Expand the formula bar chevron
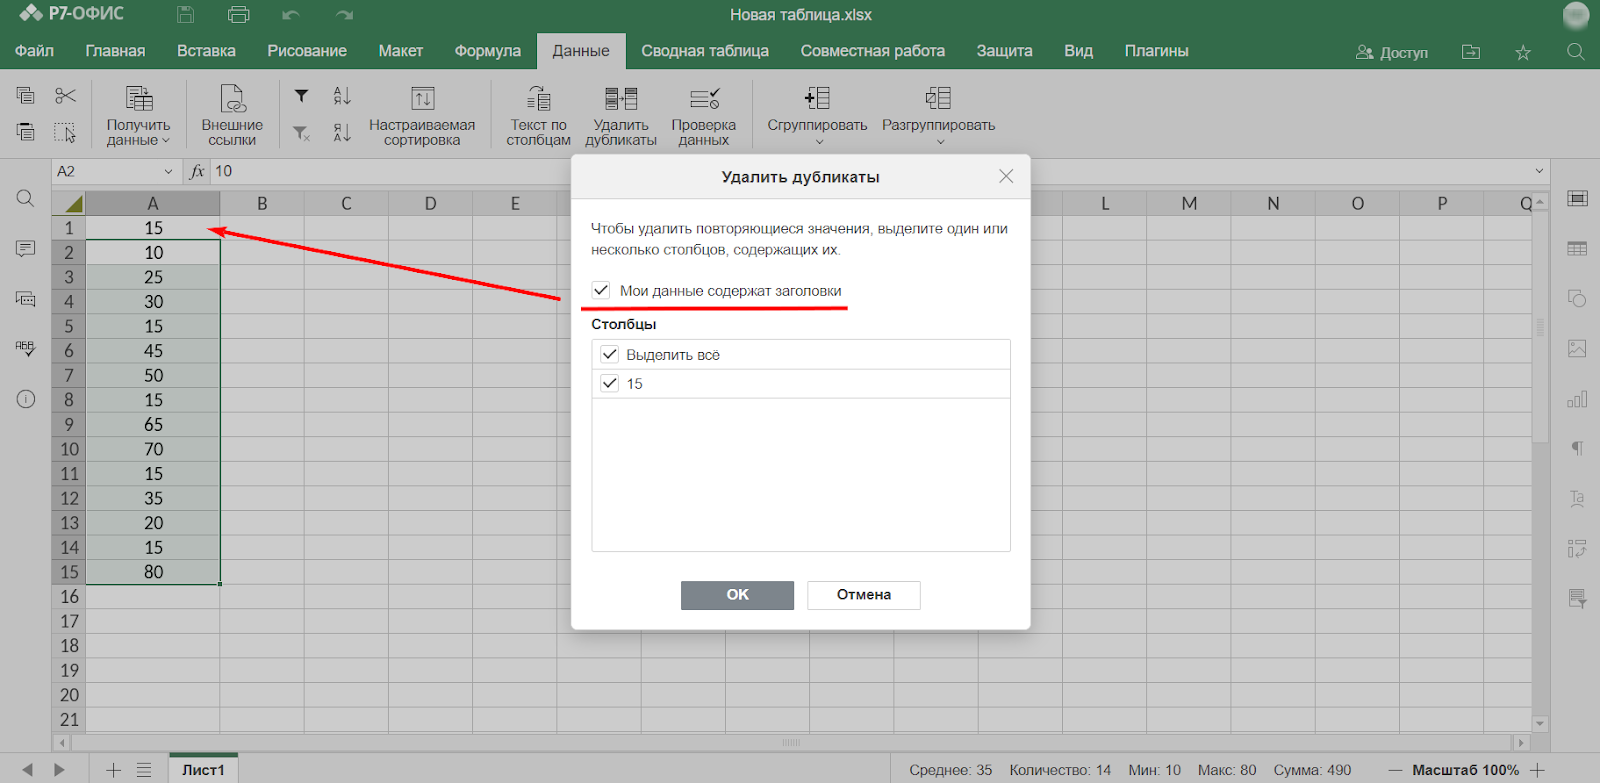1600x783 pixels. pos(1539,171)
